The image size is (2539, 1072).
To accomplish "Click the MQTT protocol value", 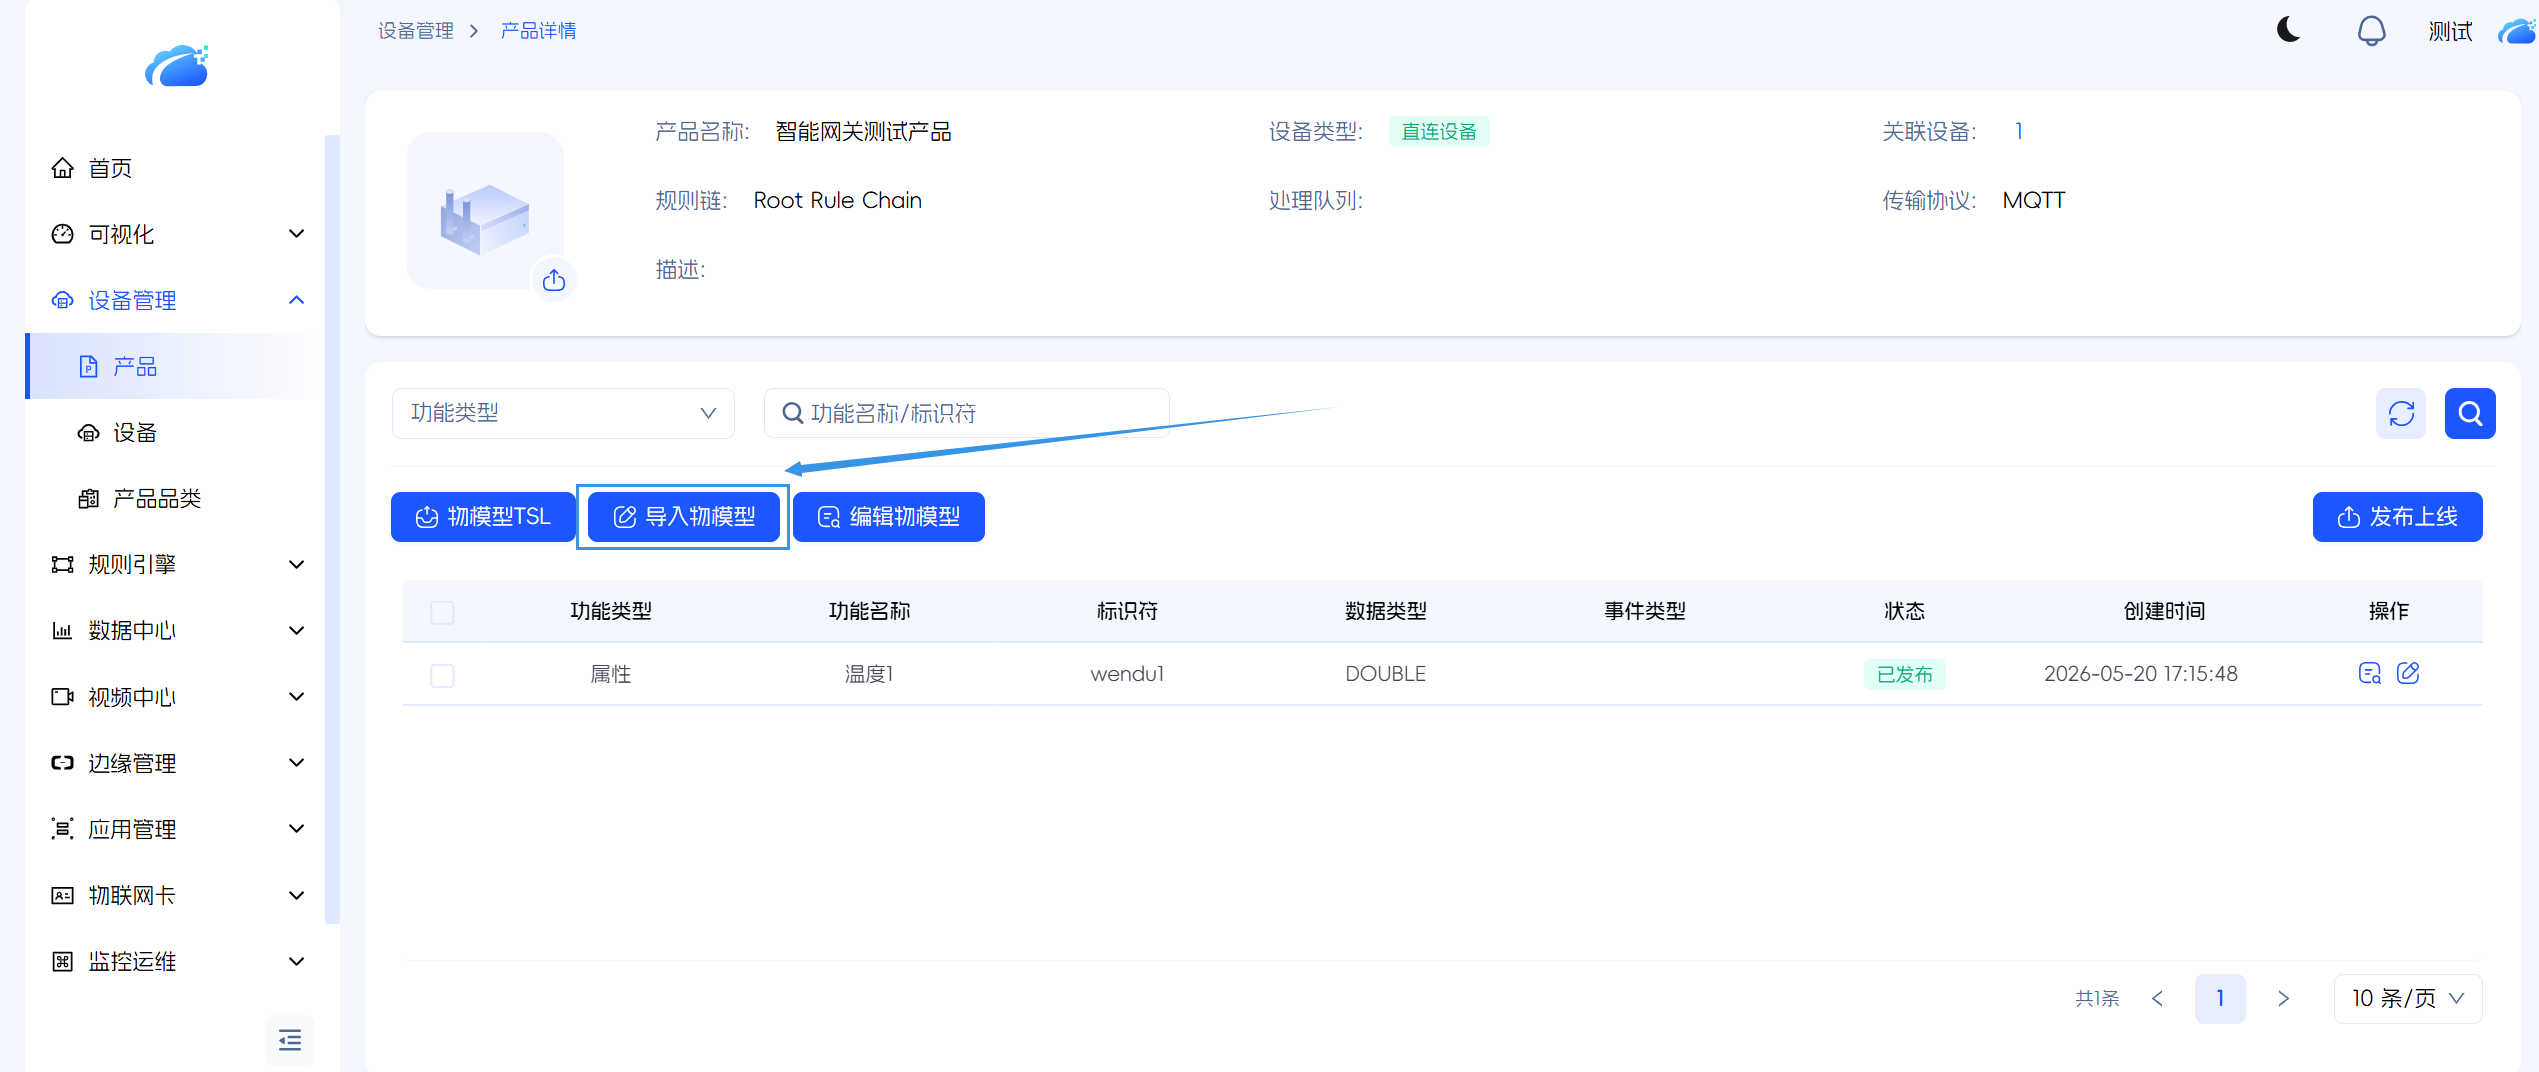I will 2033,200.
